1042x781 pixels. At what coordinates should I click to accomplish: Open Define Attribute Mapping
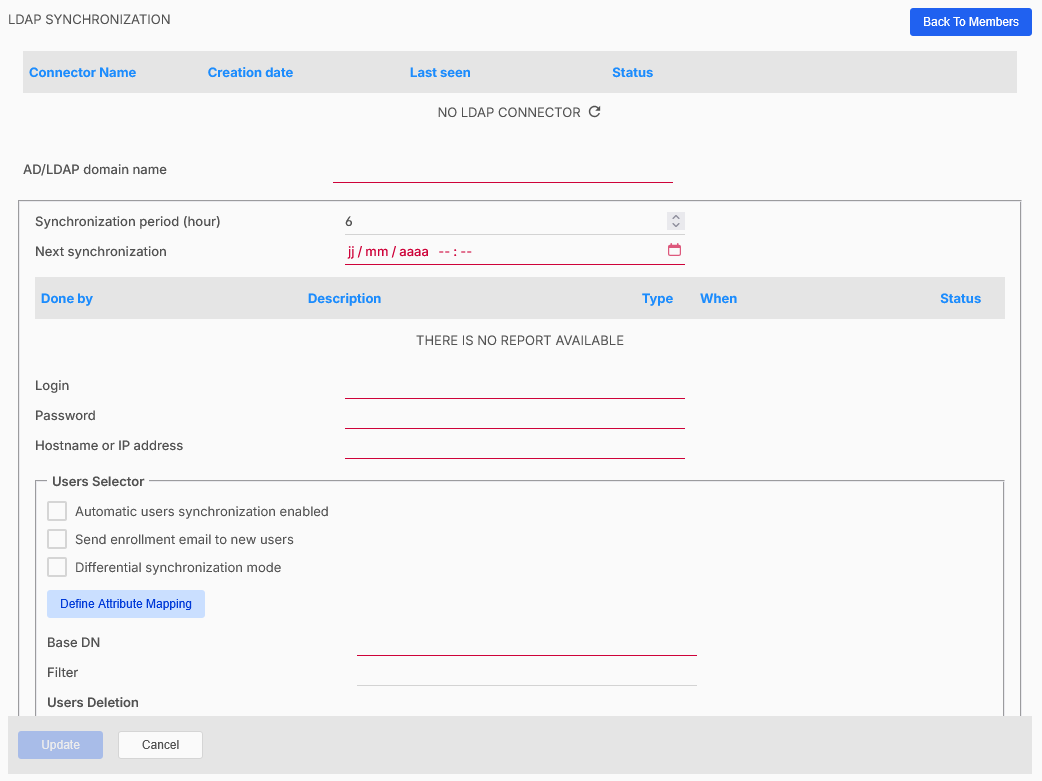coord(126,604)
